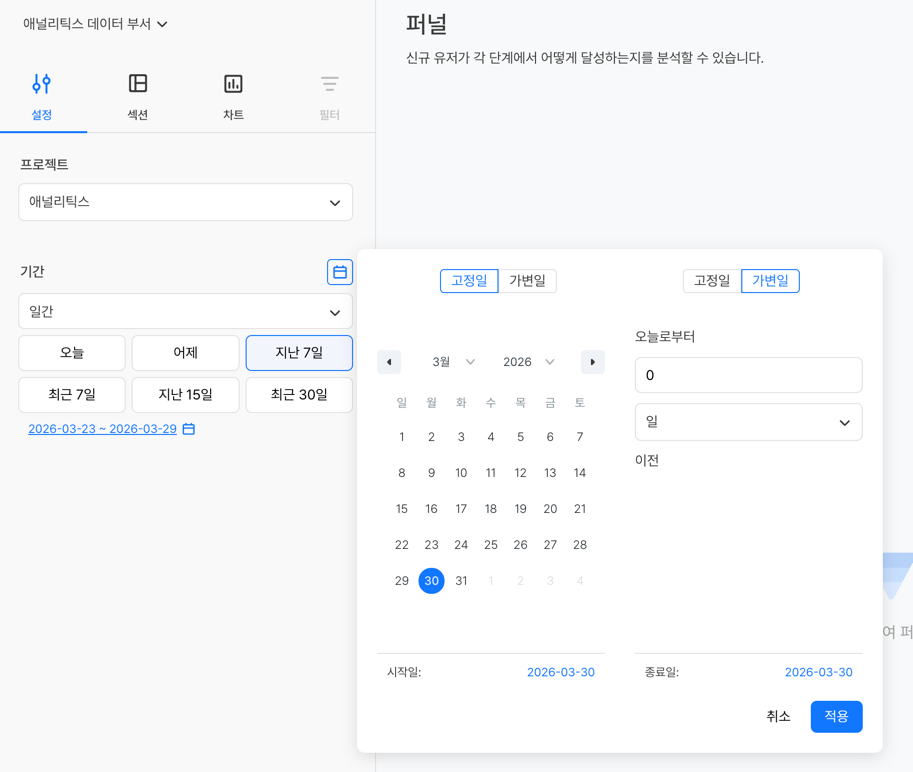Open the 섹션 layout icon tab
This screenshot has height=772, width=913.
[138, 84]
